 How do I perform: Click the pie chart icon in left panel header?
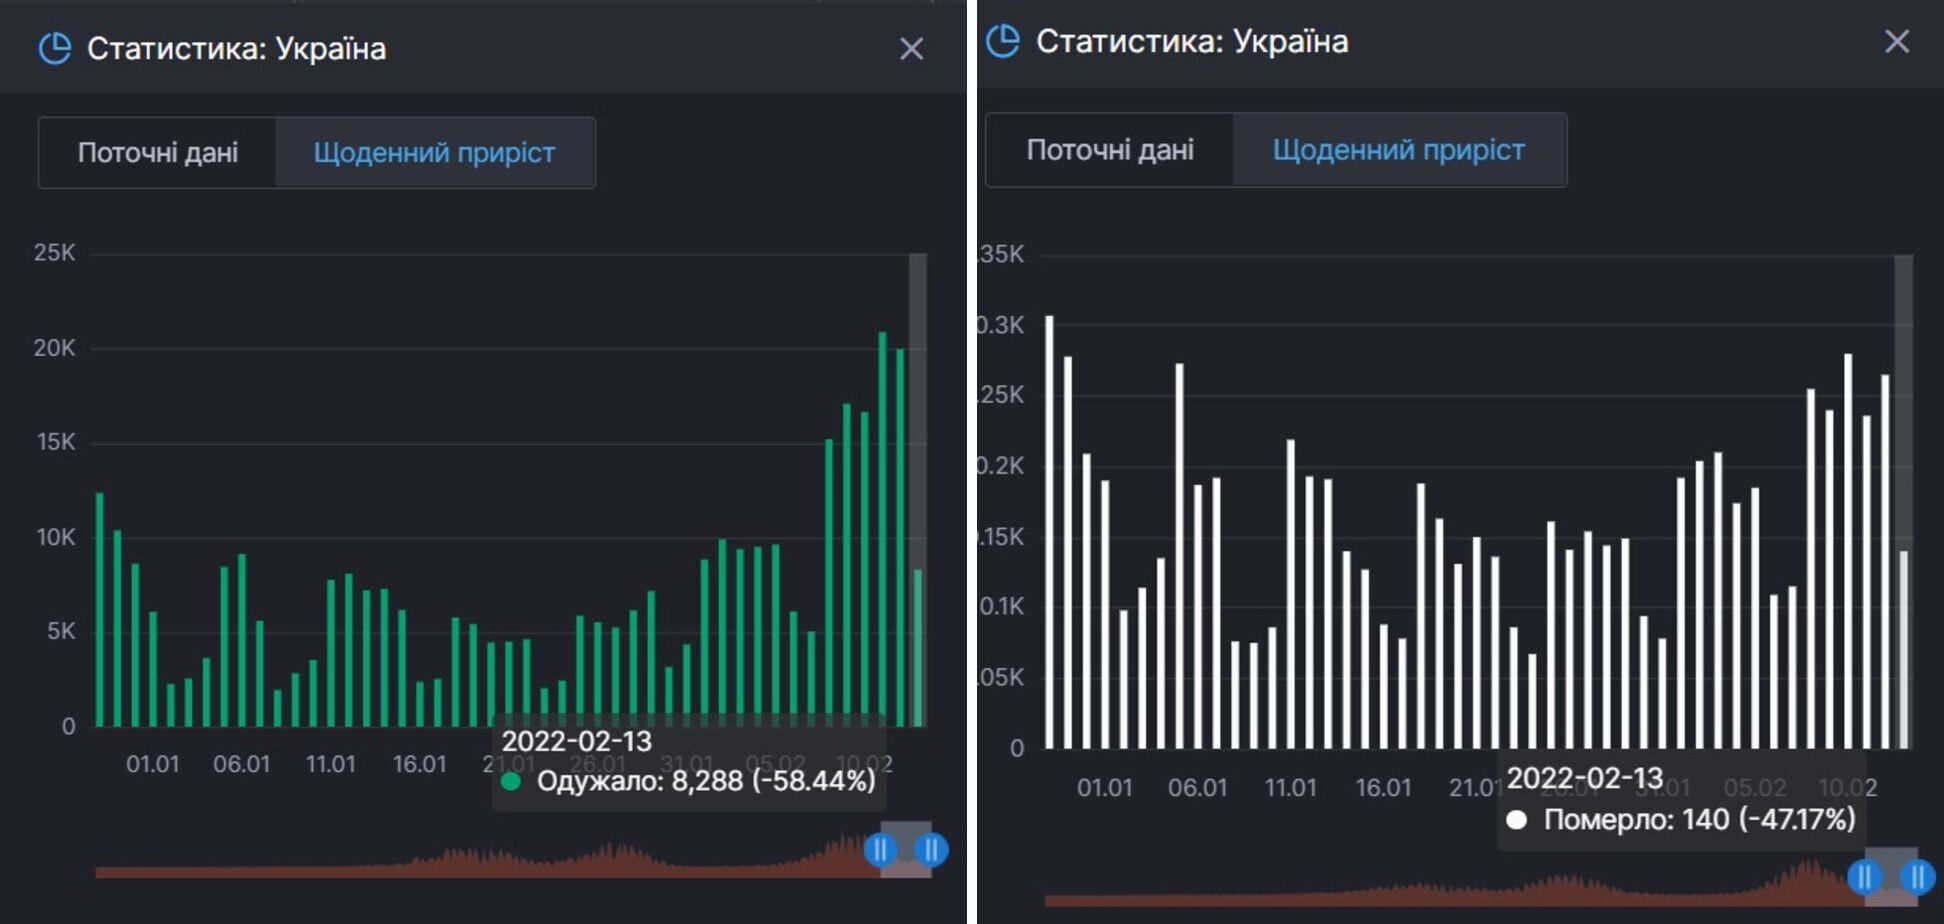coord(57,47)
